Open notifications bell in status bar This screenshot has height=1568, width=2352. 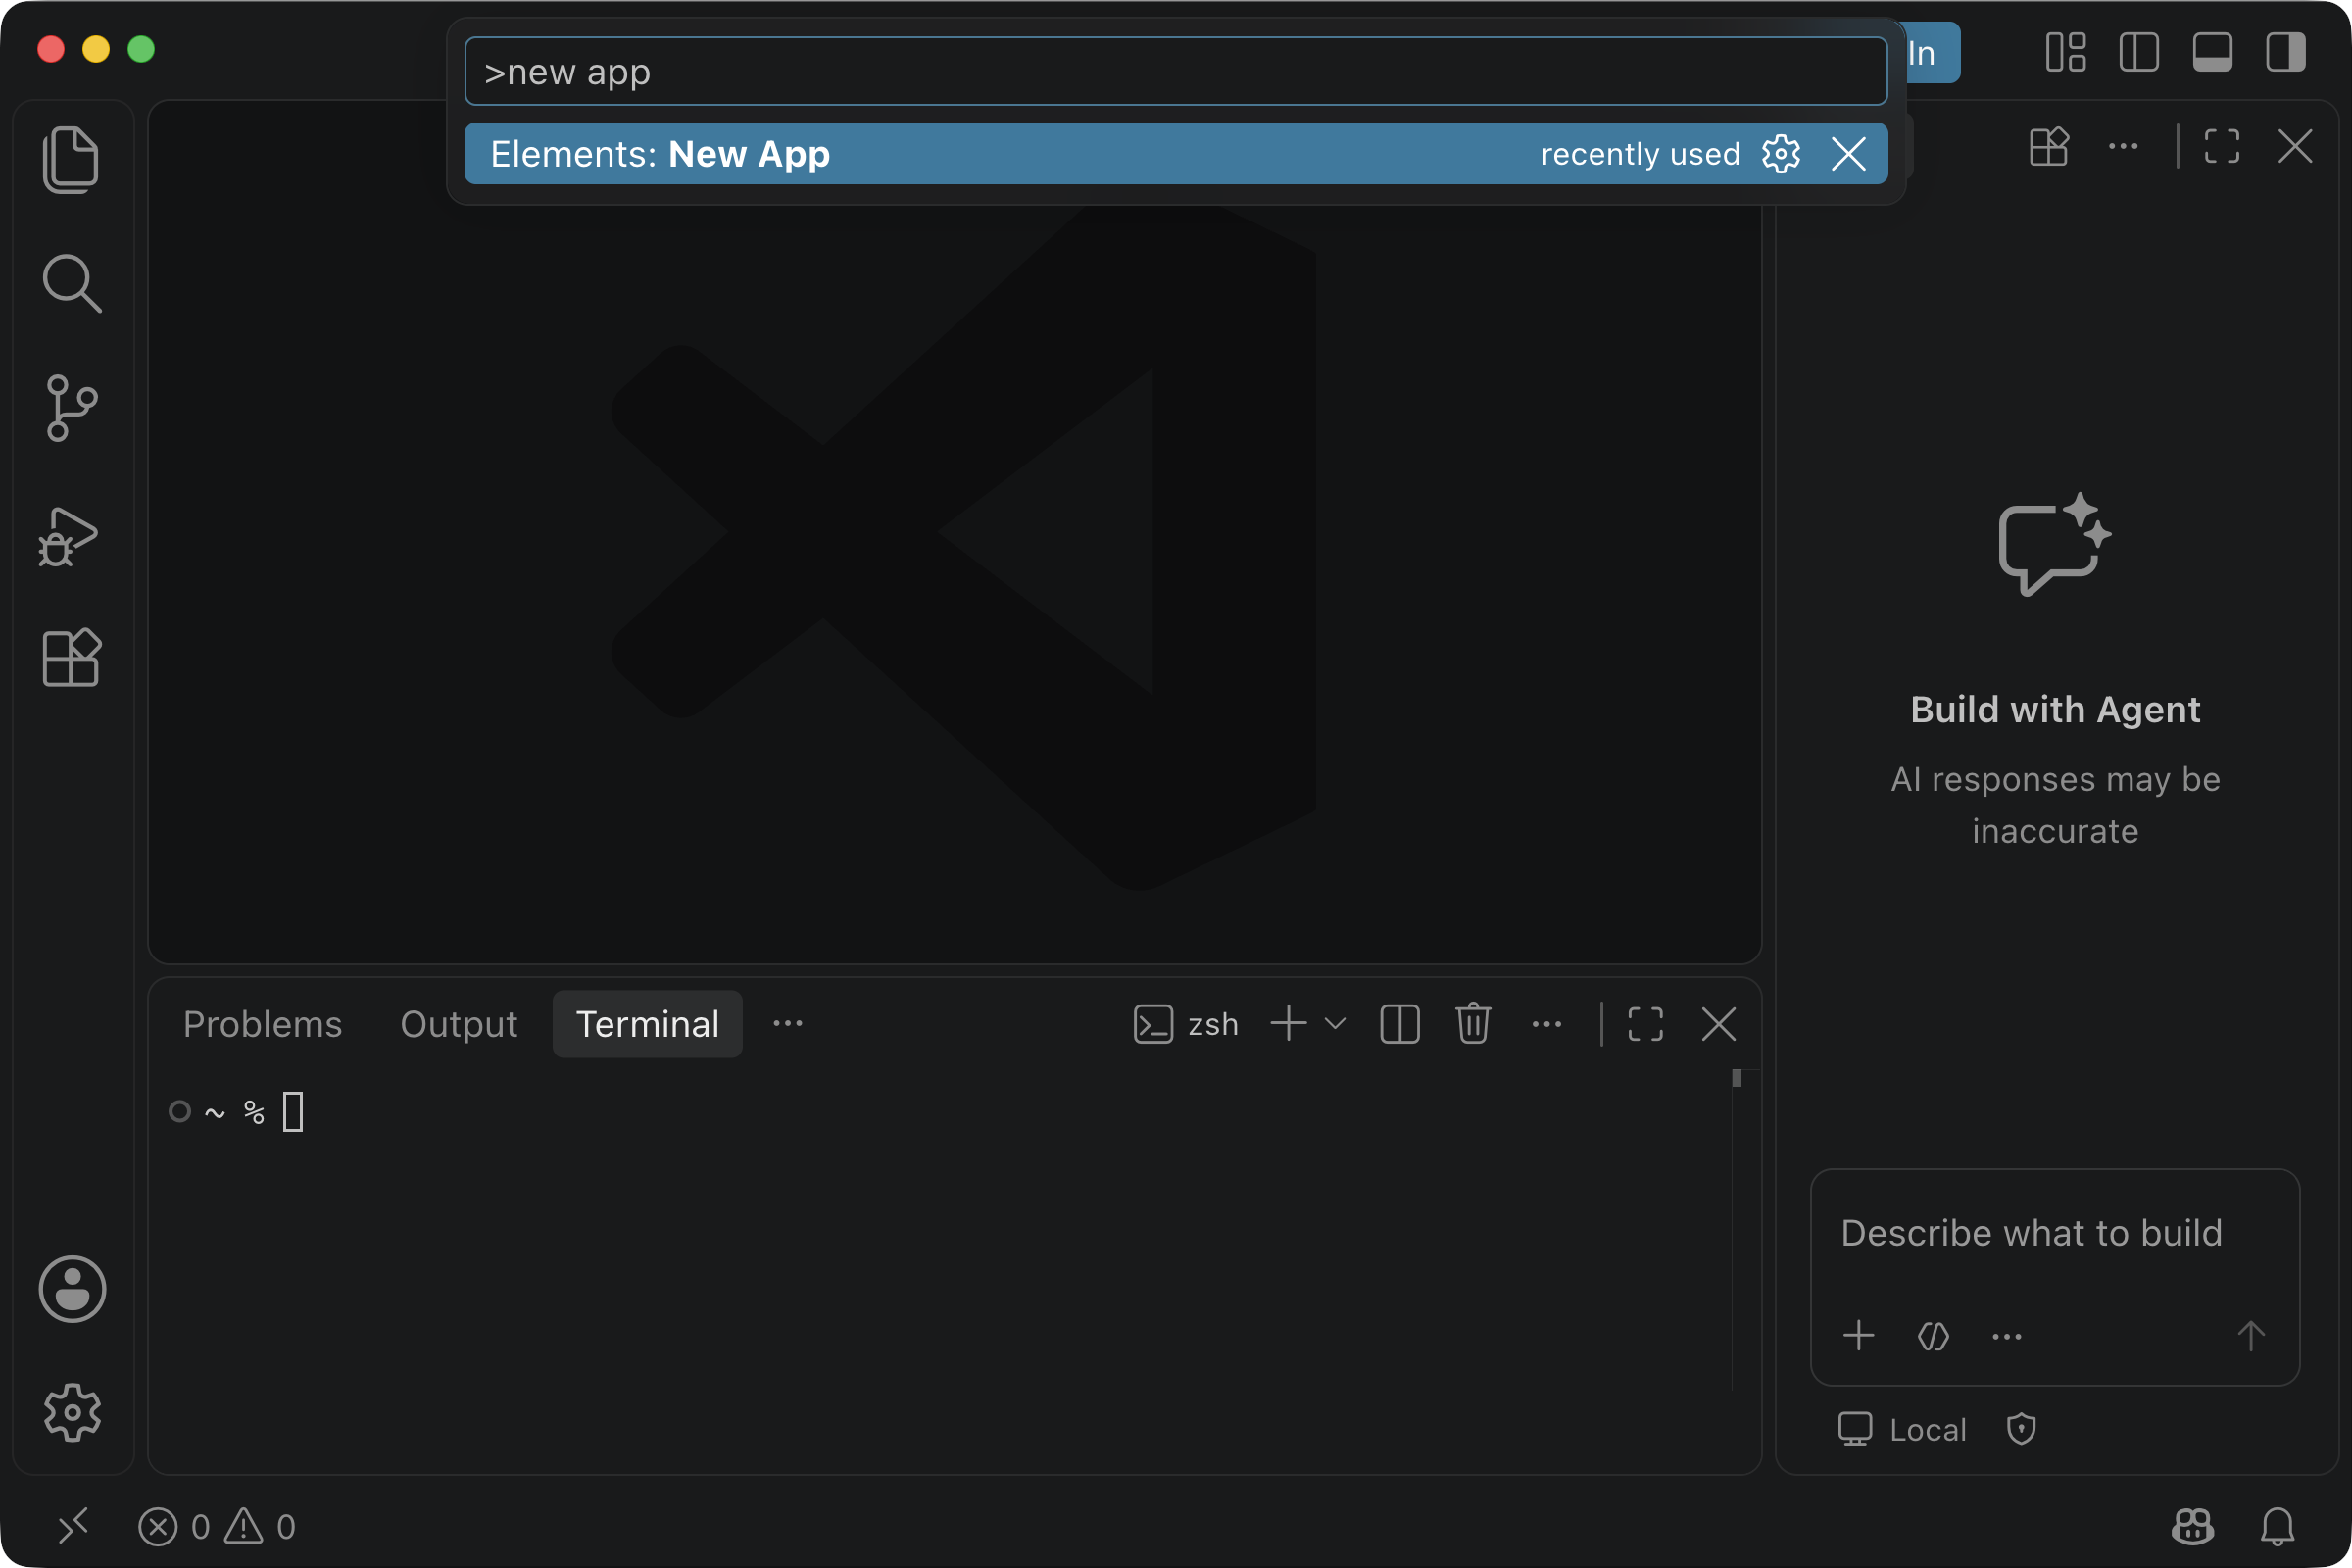point(2277,1527)
